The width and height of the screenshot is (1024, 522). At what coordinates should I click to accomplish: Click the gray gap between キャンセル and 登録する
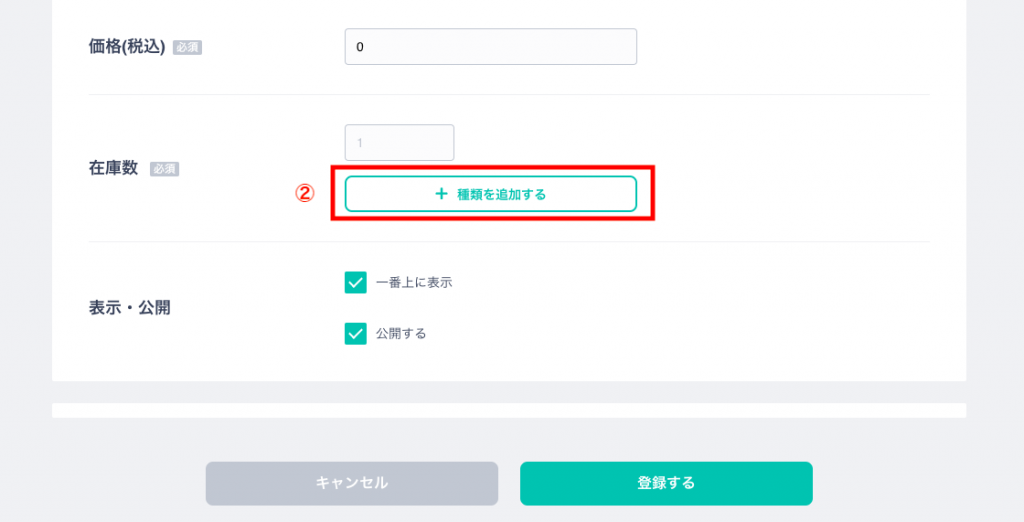tap(509, 483)
